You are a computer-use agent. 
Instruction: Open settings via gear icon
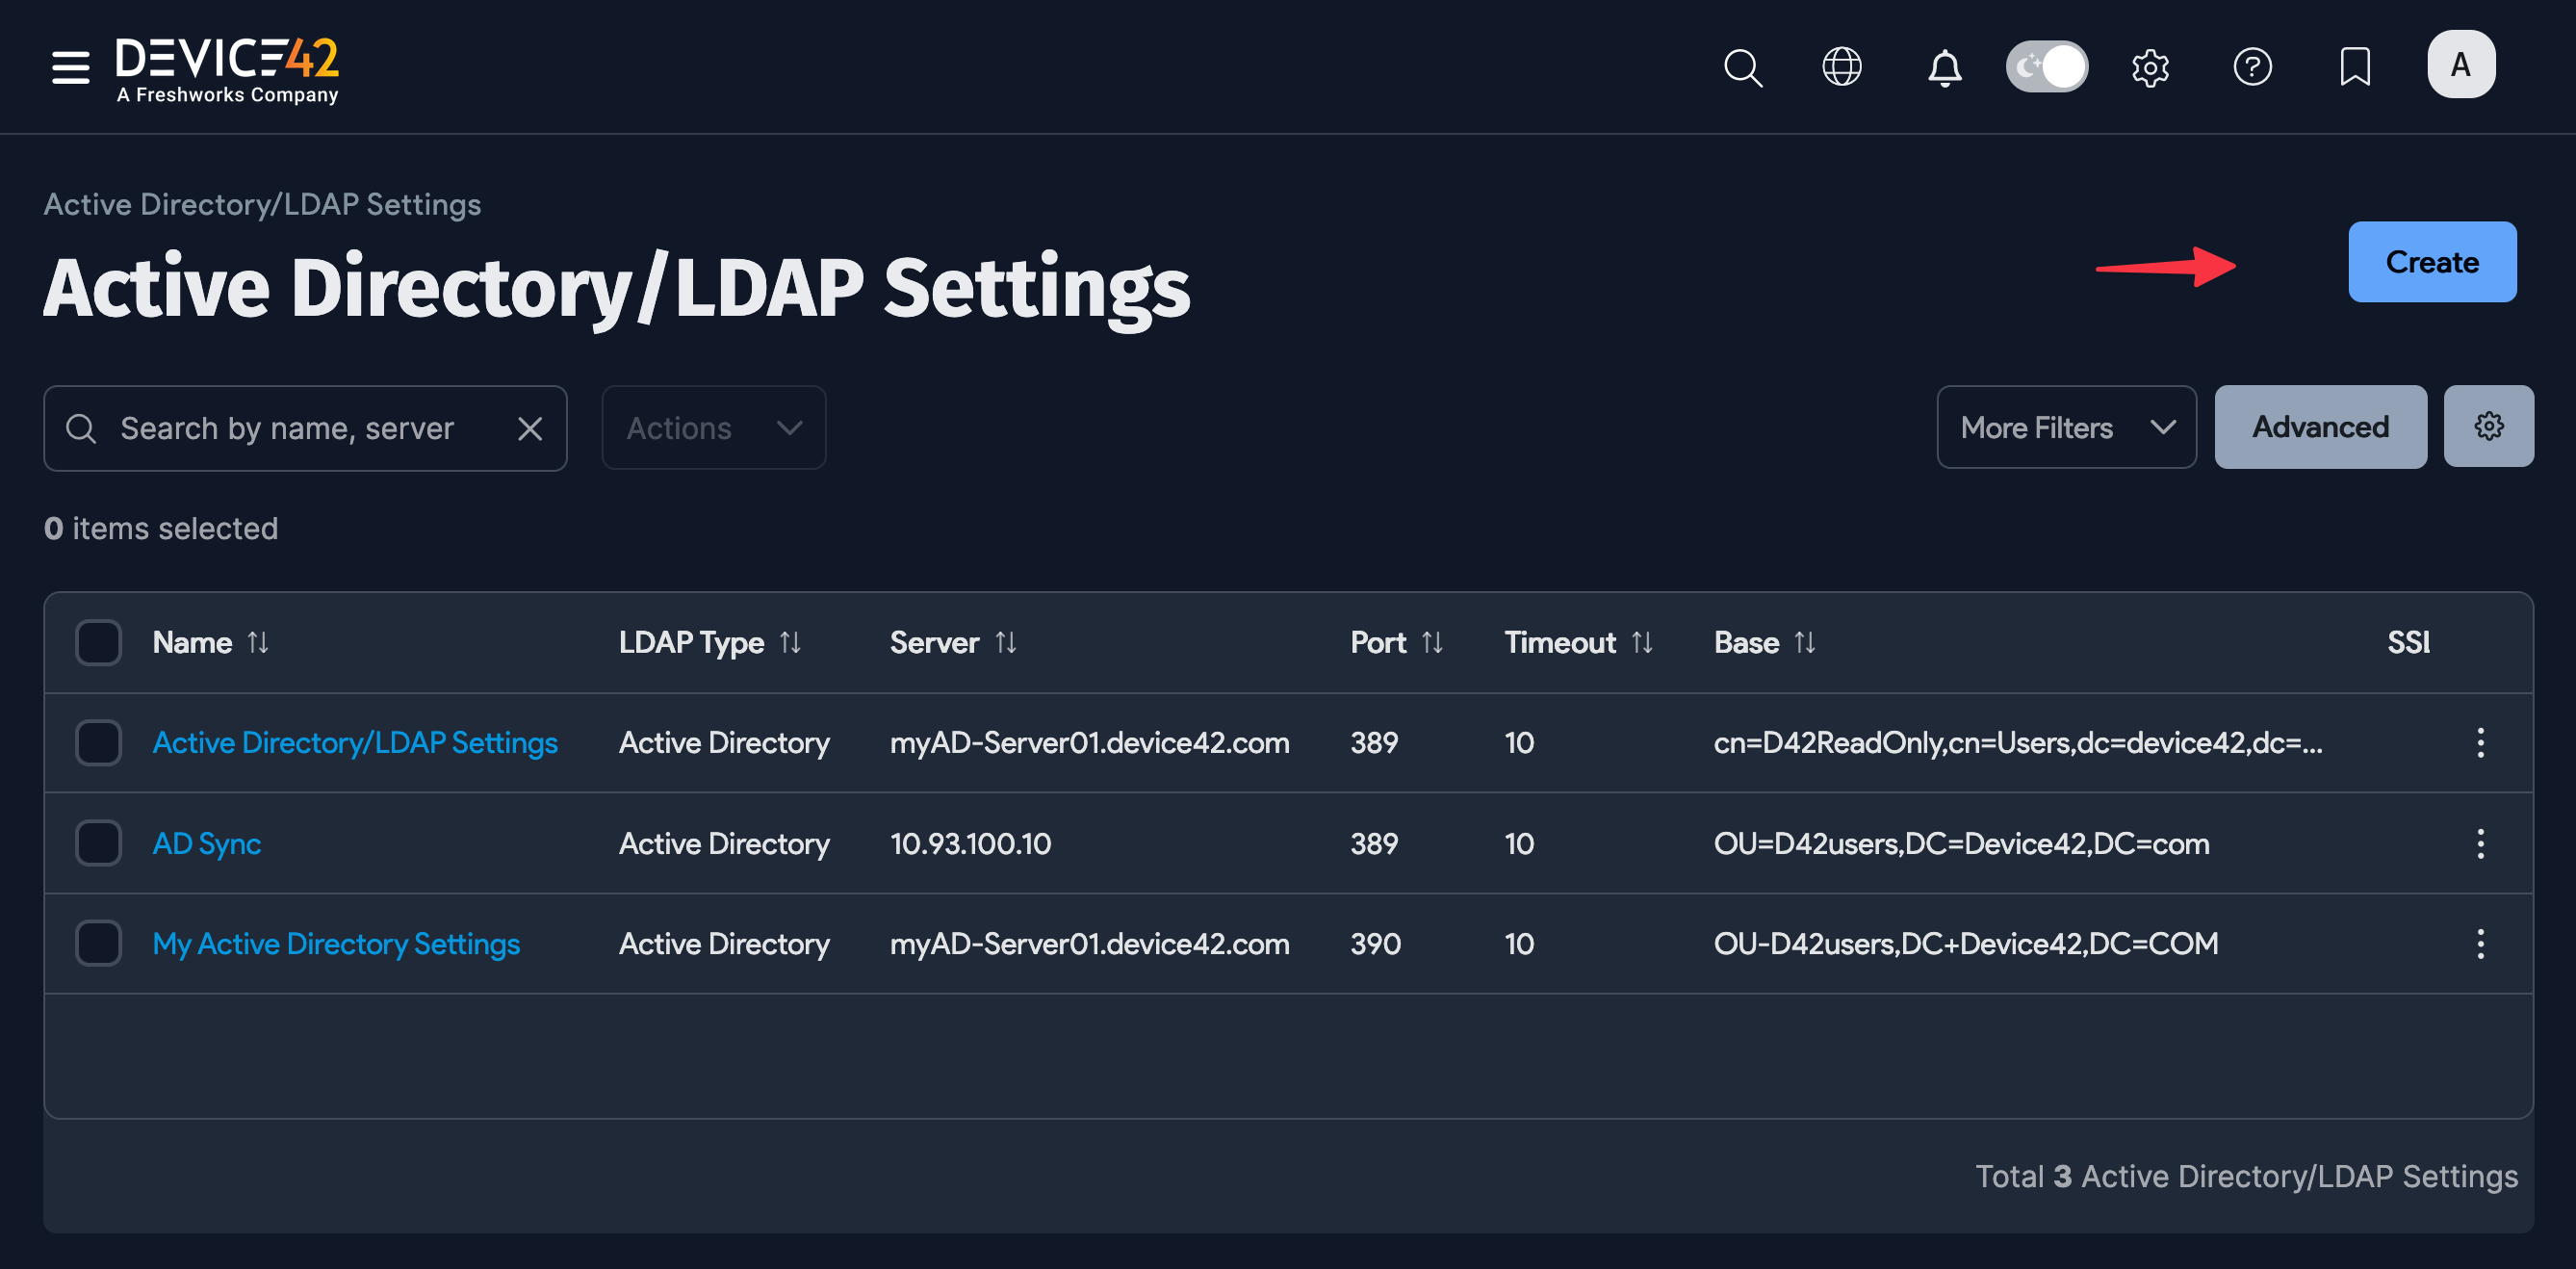(x=2150, y=68)
